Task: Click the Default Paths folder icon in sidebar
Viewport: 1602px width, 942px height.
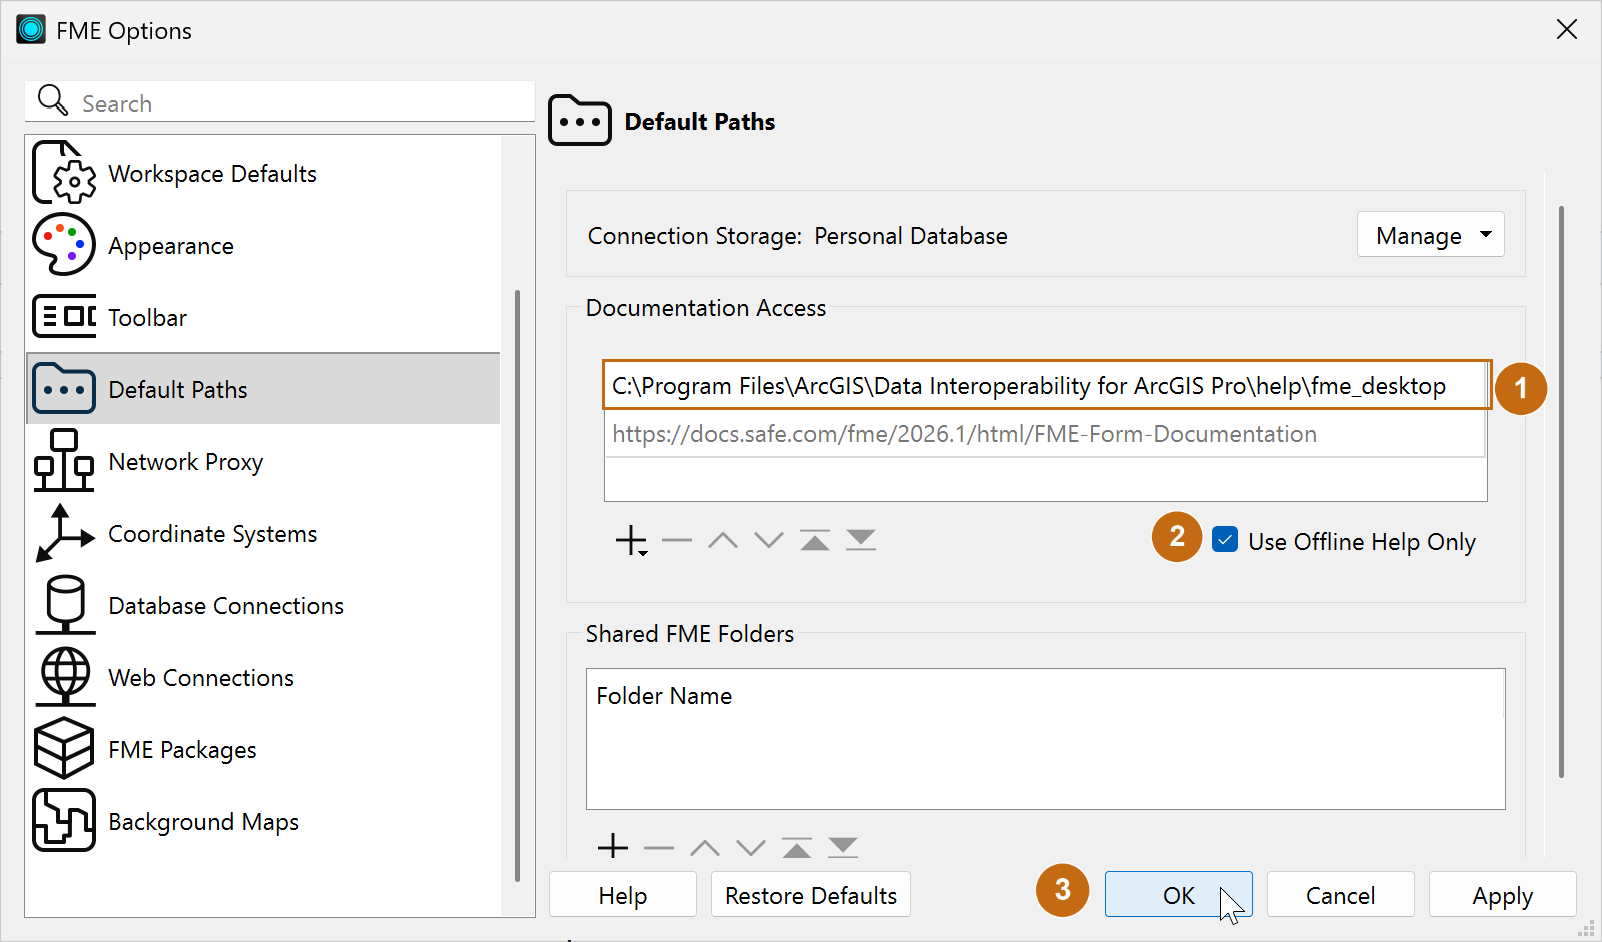Action: click(x=64, y=389)
